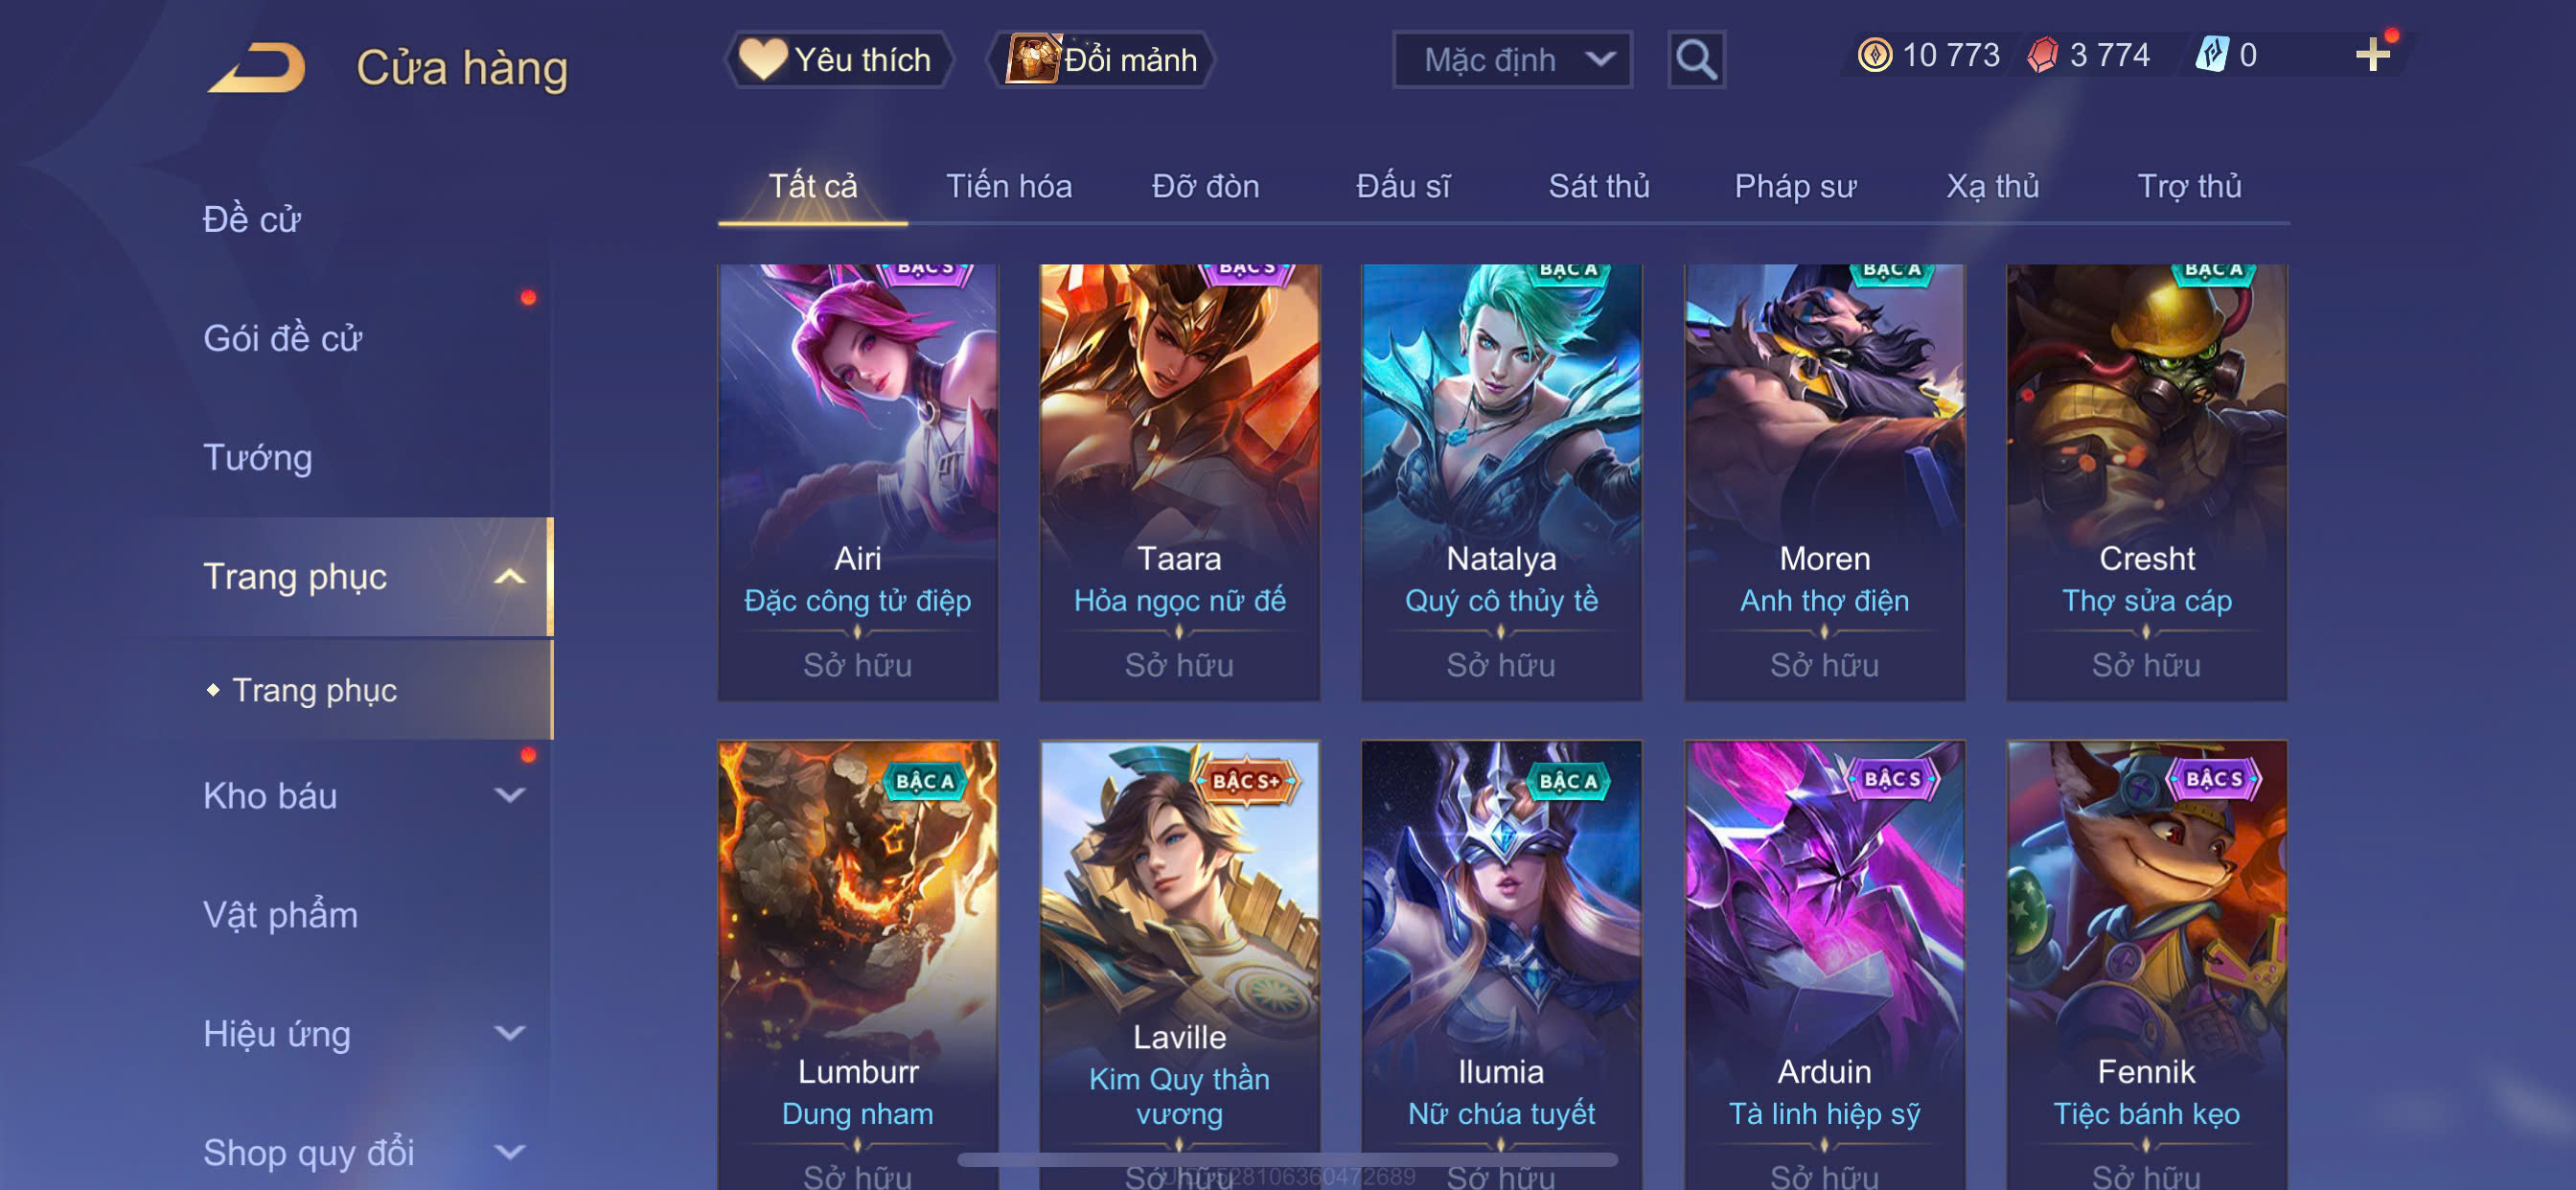Open the Taara Hỏa ngọc nữ đế skin card

pos(1179,482)
